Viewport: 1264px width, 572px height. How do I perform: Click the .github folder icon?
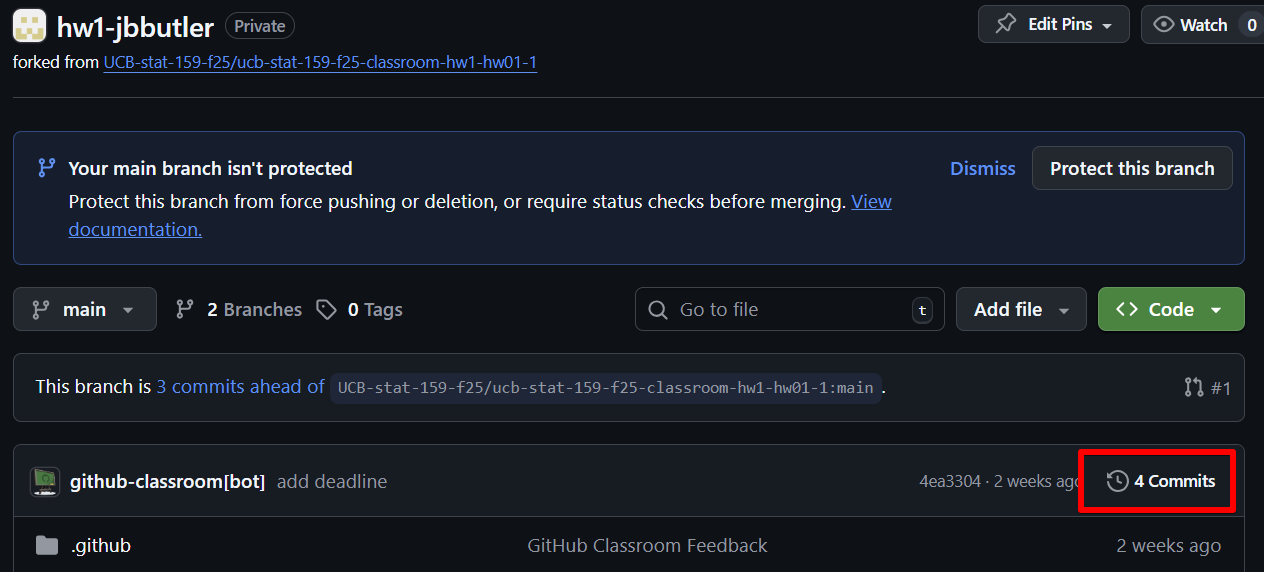click(x=47, y=546)
